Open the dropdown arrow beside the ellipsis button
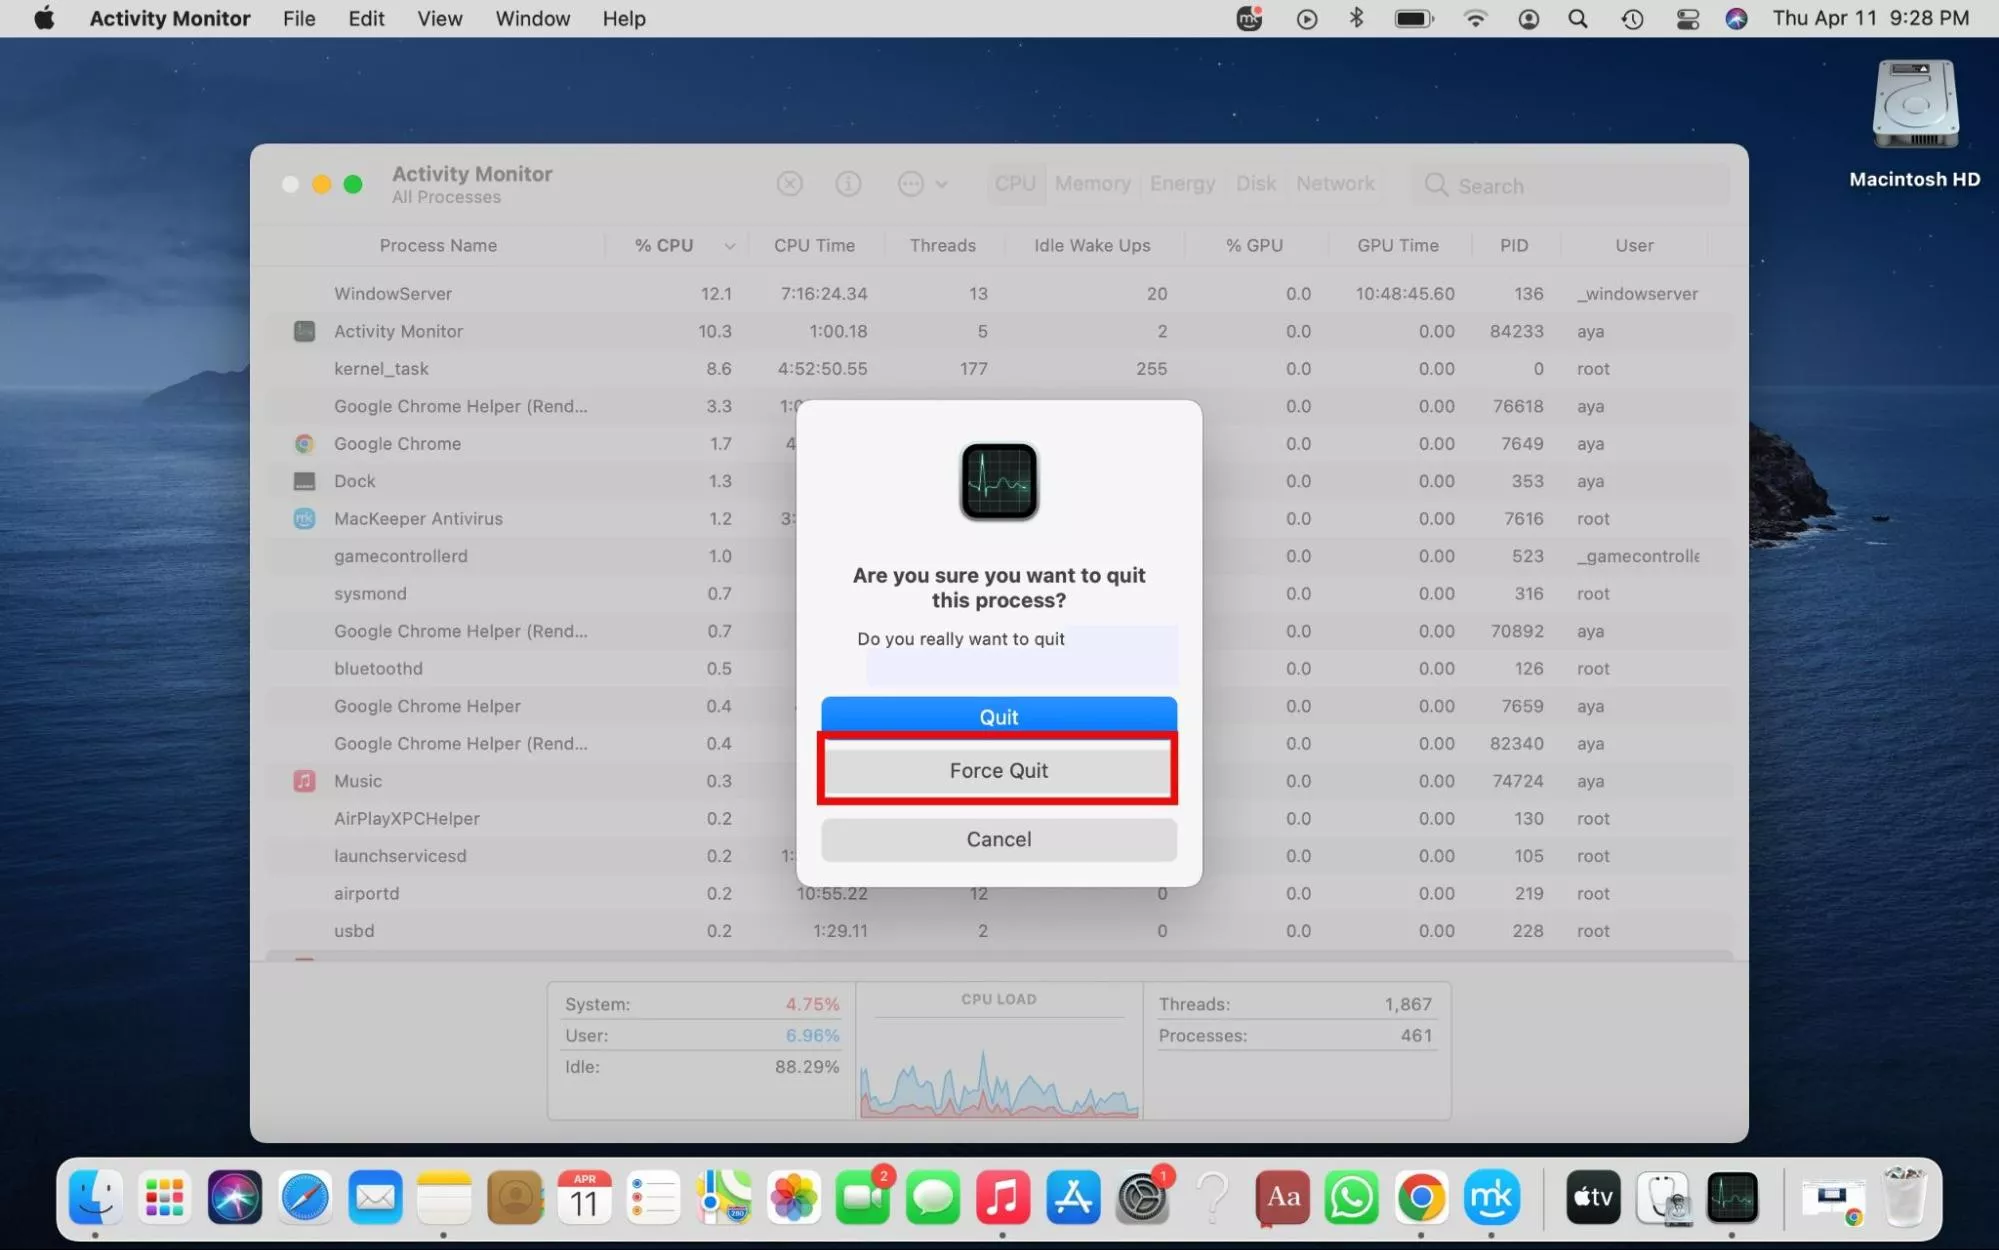The width and height of the screenshot is (1999, 1250). point(941,184)
